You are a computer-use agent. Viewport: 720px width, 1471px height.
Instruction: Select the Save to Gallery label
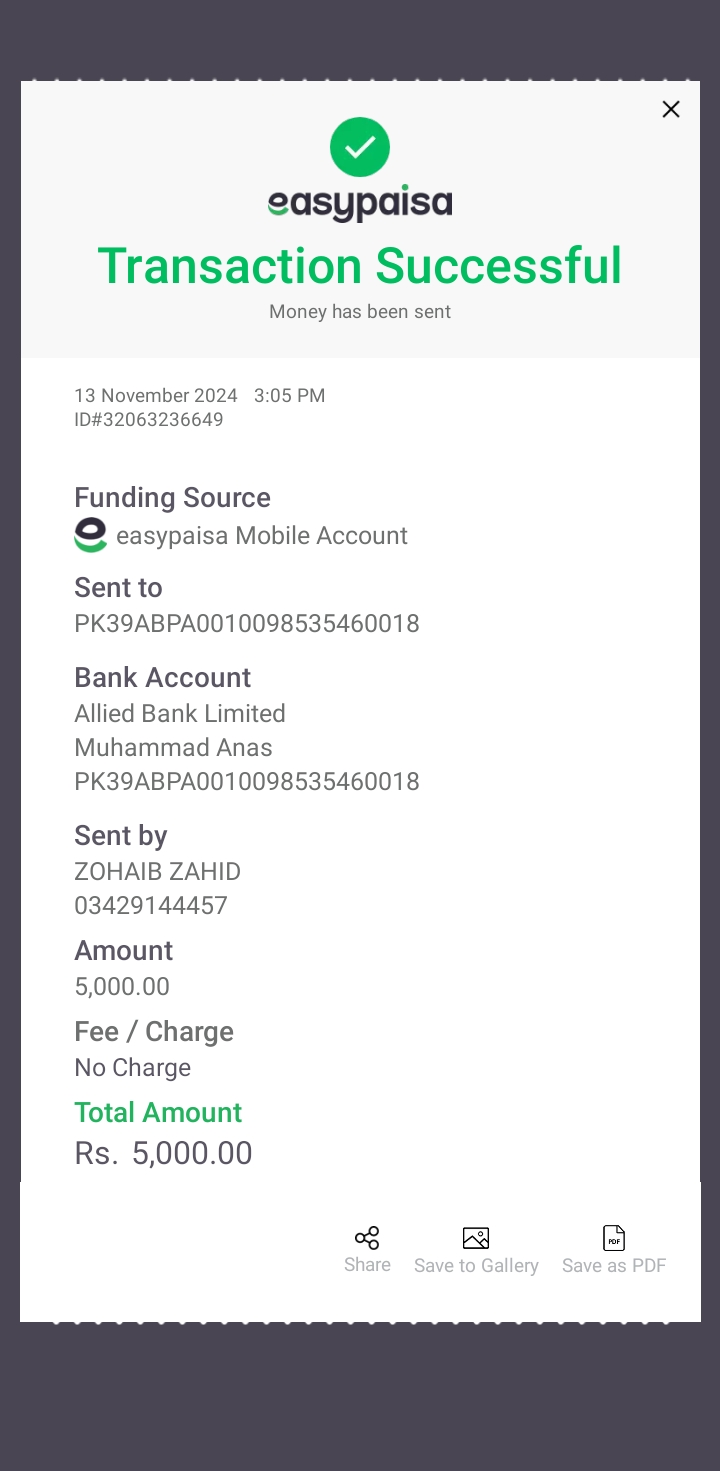(x=476, y=1266)
